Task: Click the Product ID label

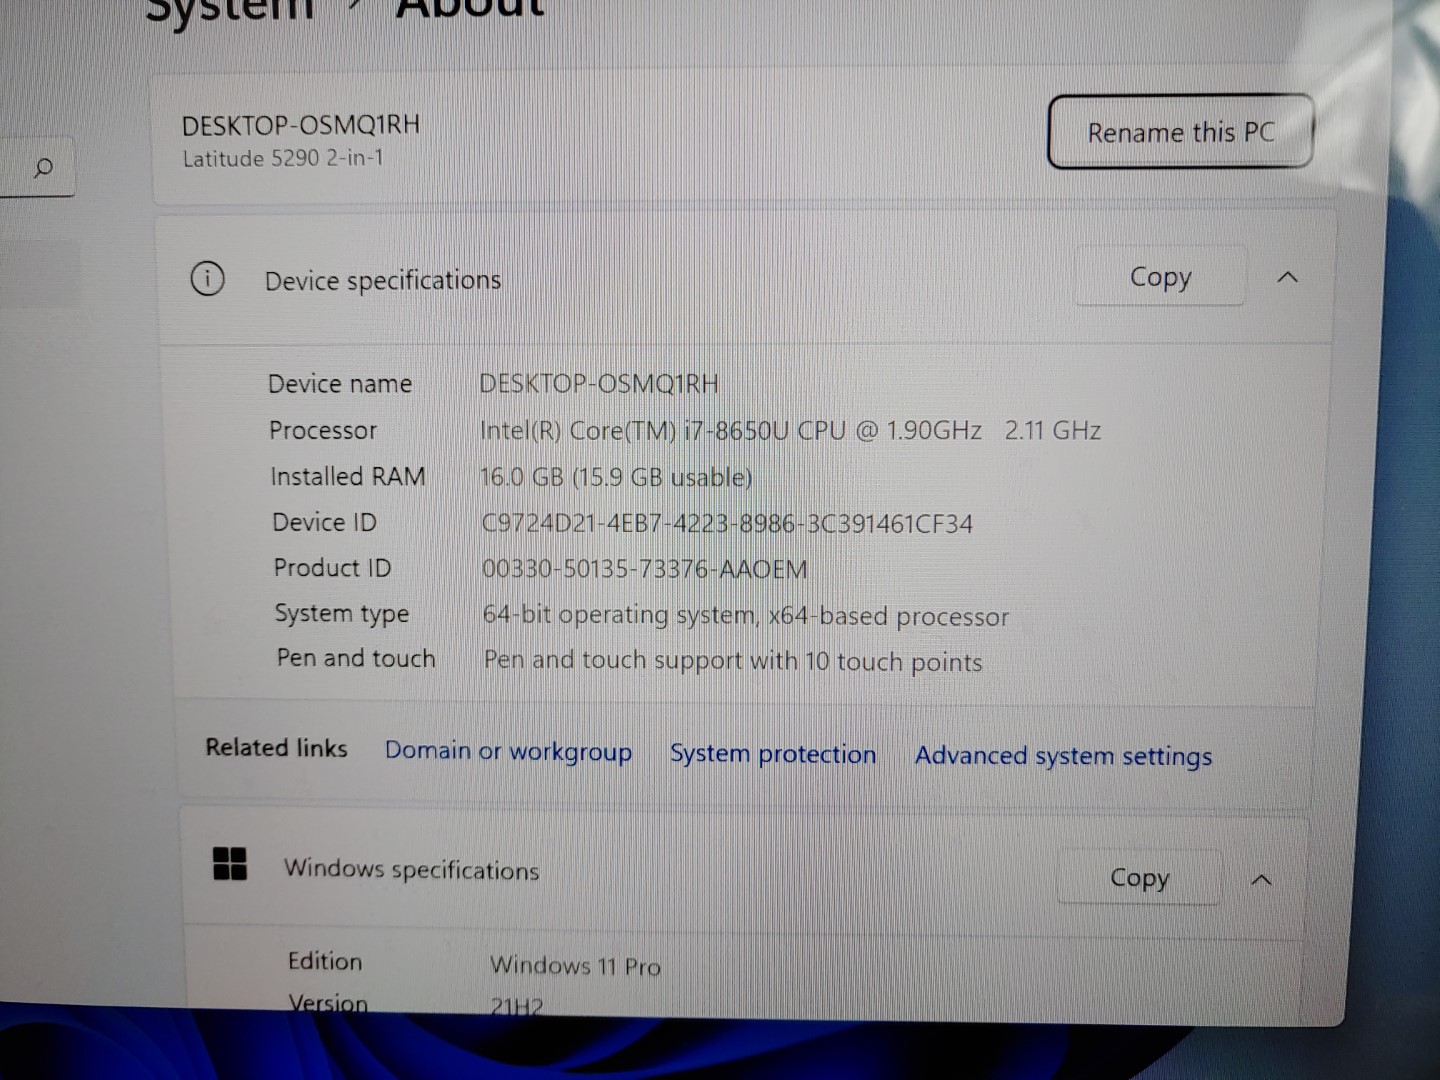Action: (x=333, y=568)
